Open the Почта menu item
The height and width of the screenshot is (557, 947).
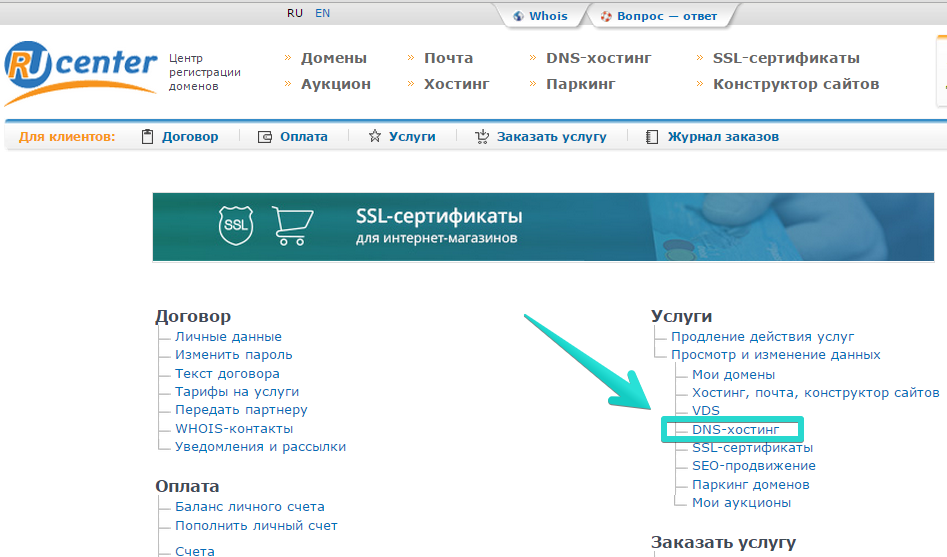pos(448,58)
